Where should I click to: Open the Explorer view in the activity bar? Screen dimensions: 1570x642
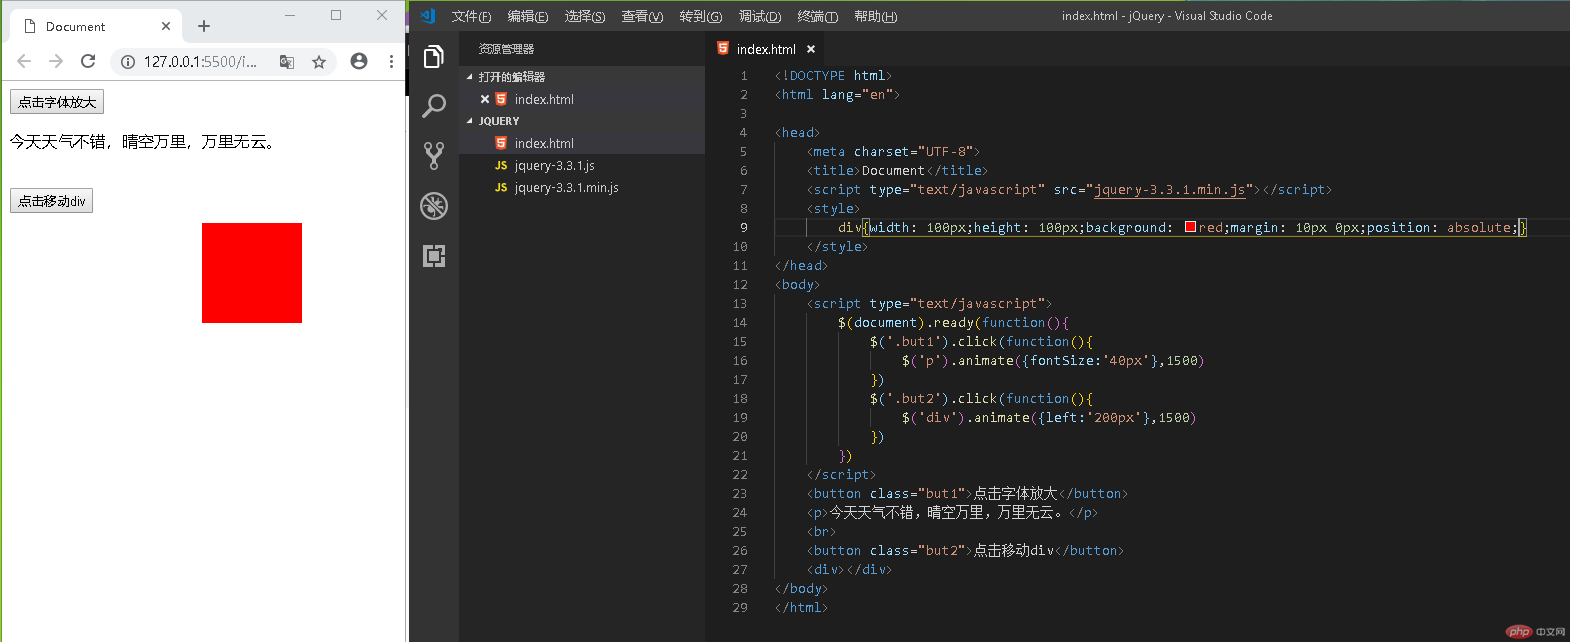coord(433,57)
